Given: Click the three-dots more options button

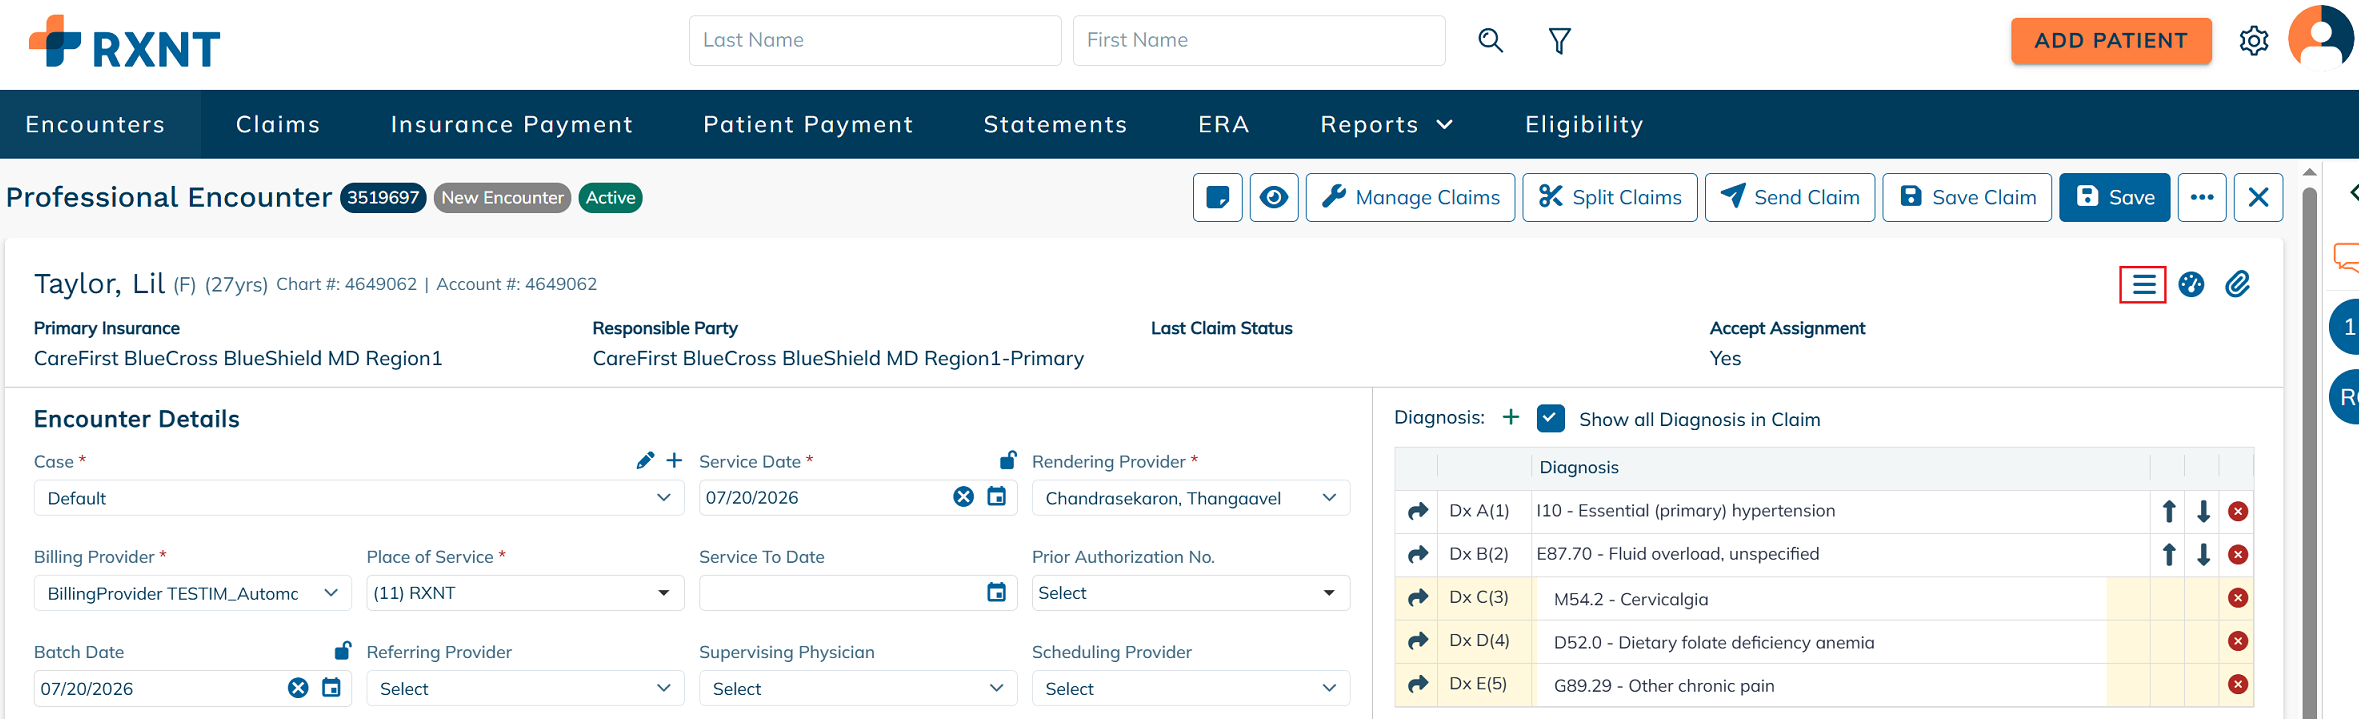Looking at the screenshot, I should 2202,197.
